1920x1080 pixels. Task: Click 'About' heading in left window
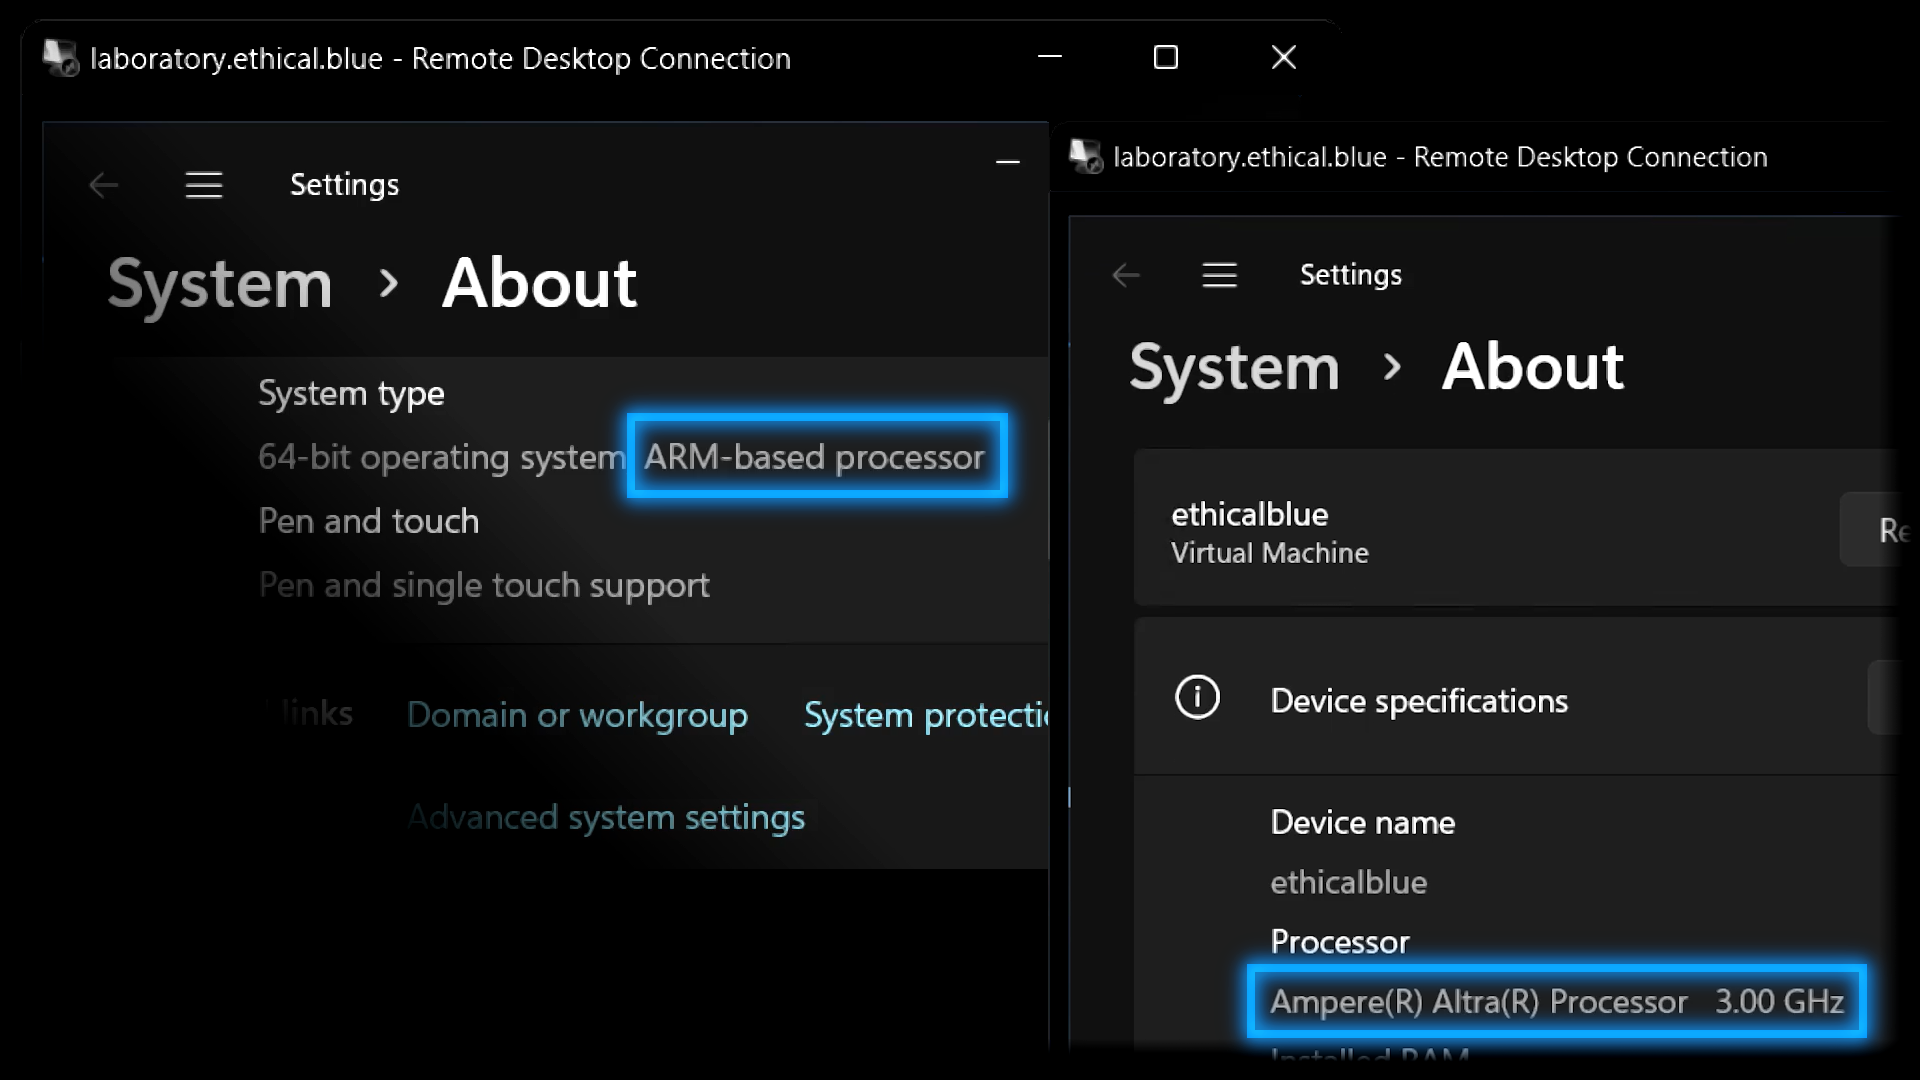[540, 283]
